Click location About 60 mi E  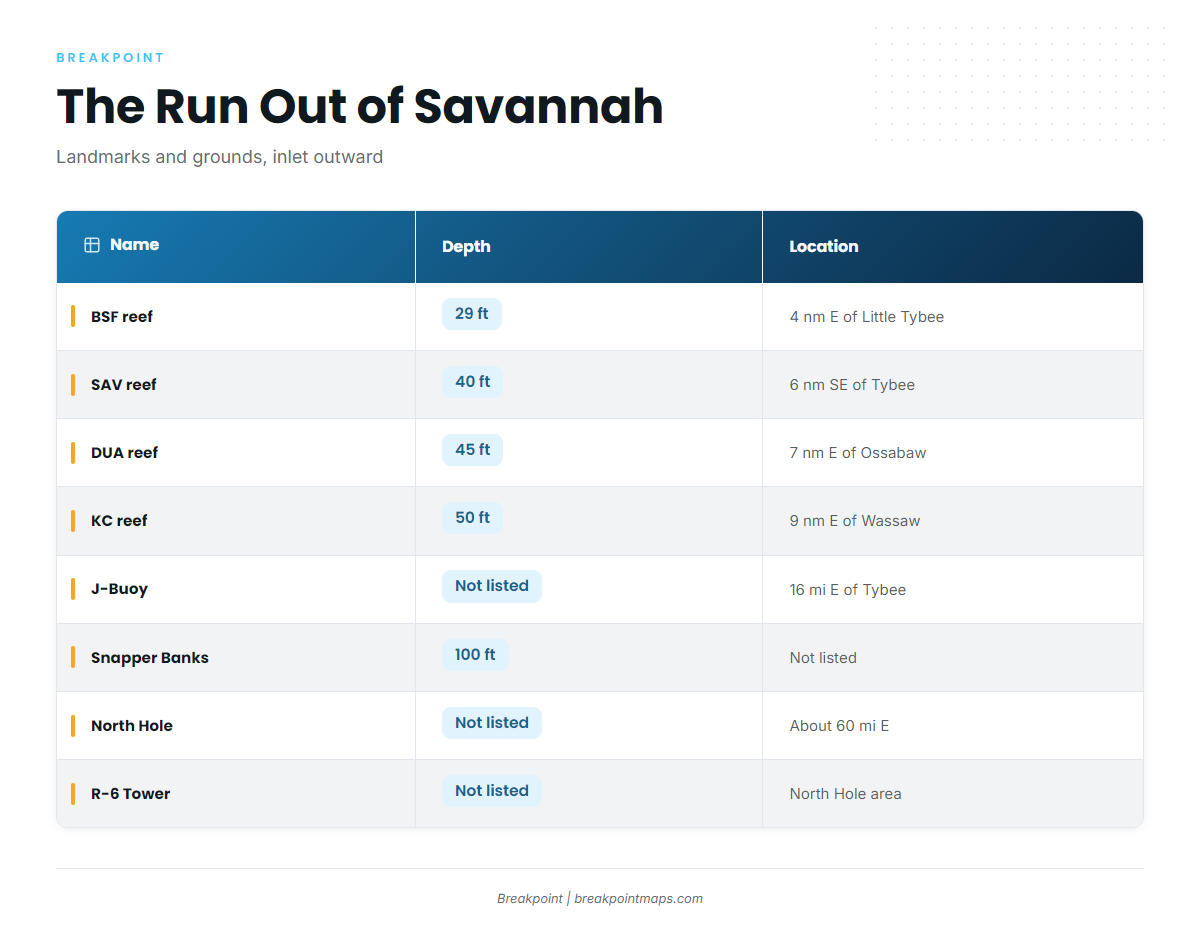(x=839, y=726)
